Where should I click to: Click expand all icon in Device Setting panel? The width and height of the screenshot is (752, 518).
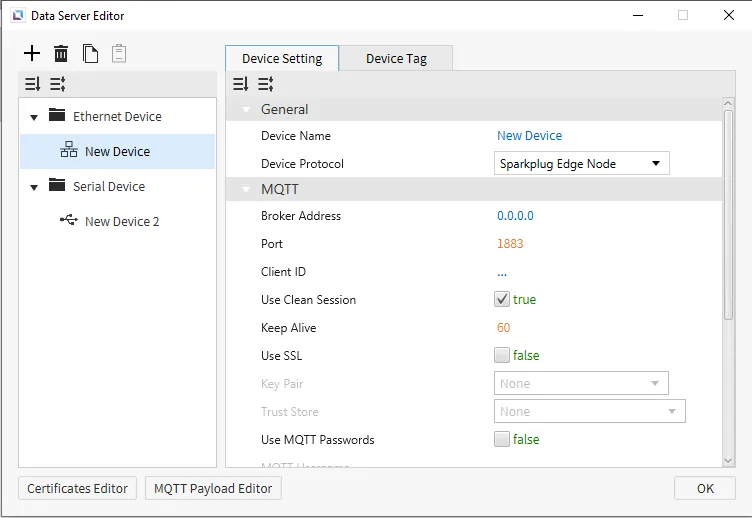coord(240,85)
